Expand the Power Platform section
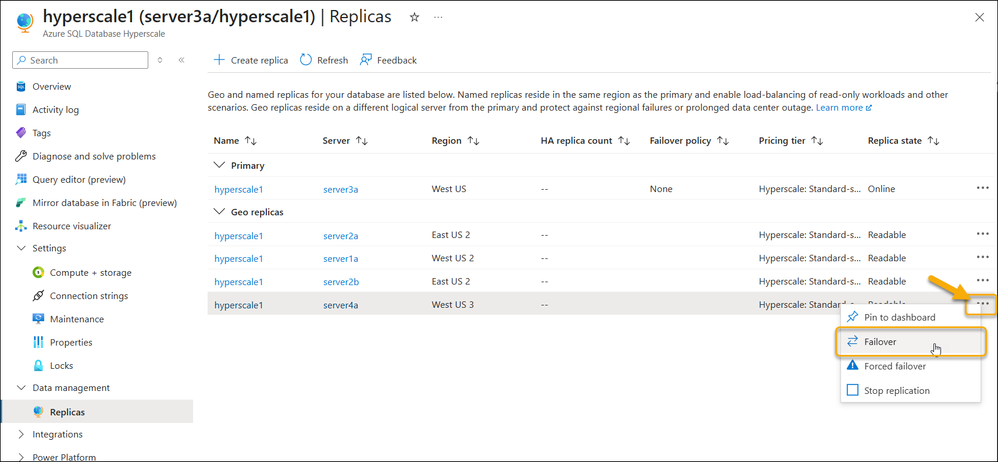Viewport: 998px width, 462px height. click(x=20, y=457)
